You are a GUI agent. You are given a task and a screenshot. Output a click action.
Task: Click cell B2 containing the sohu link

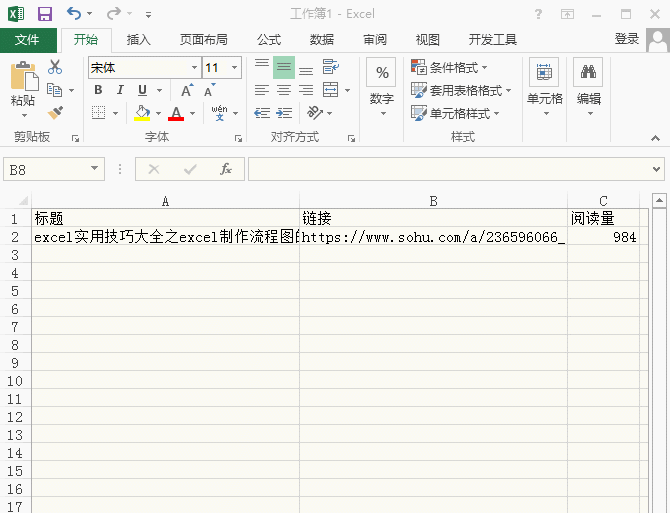click(433, 236)
